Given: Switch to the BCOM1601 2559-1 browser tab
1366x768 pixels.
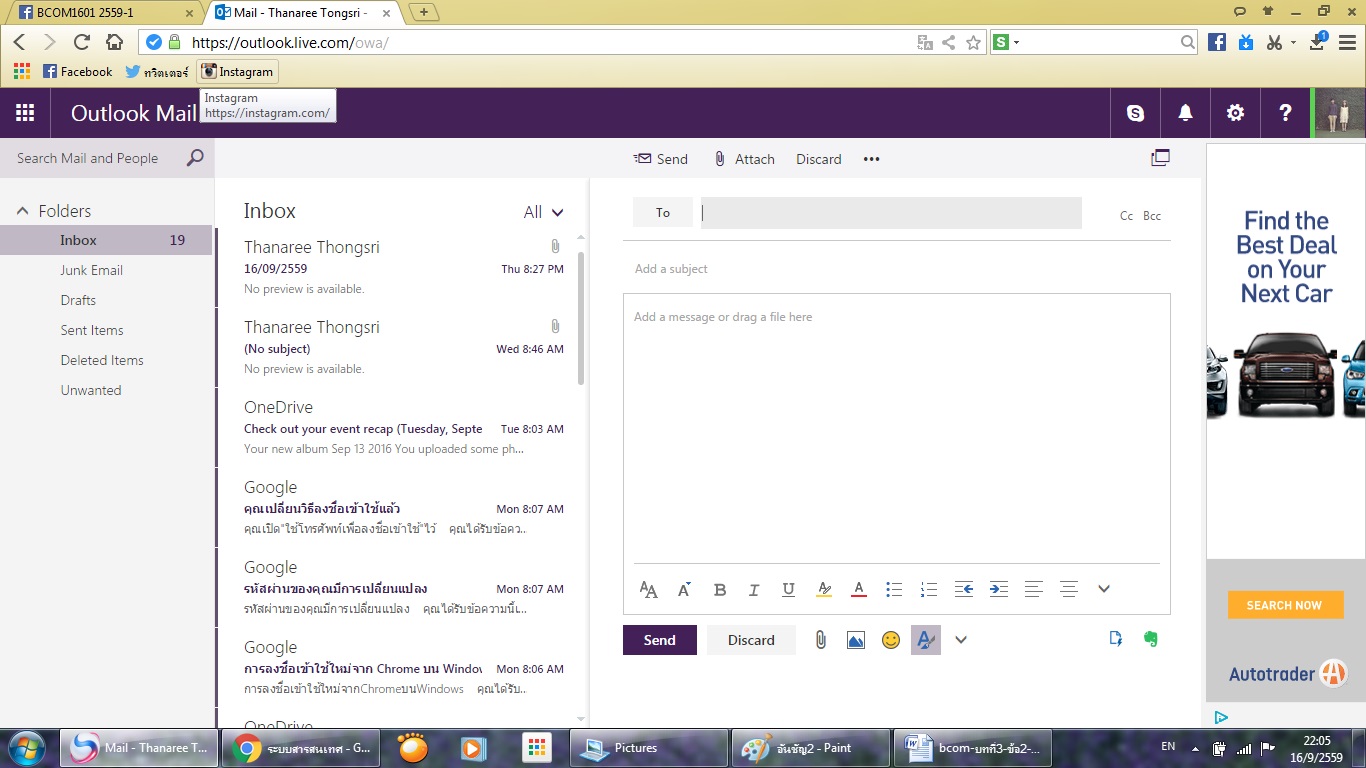Looking at the screenshot, I should 104,12.
